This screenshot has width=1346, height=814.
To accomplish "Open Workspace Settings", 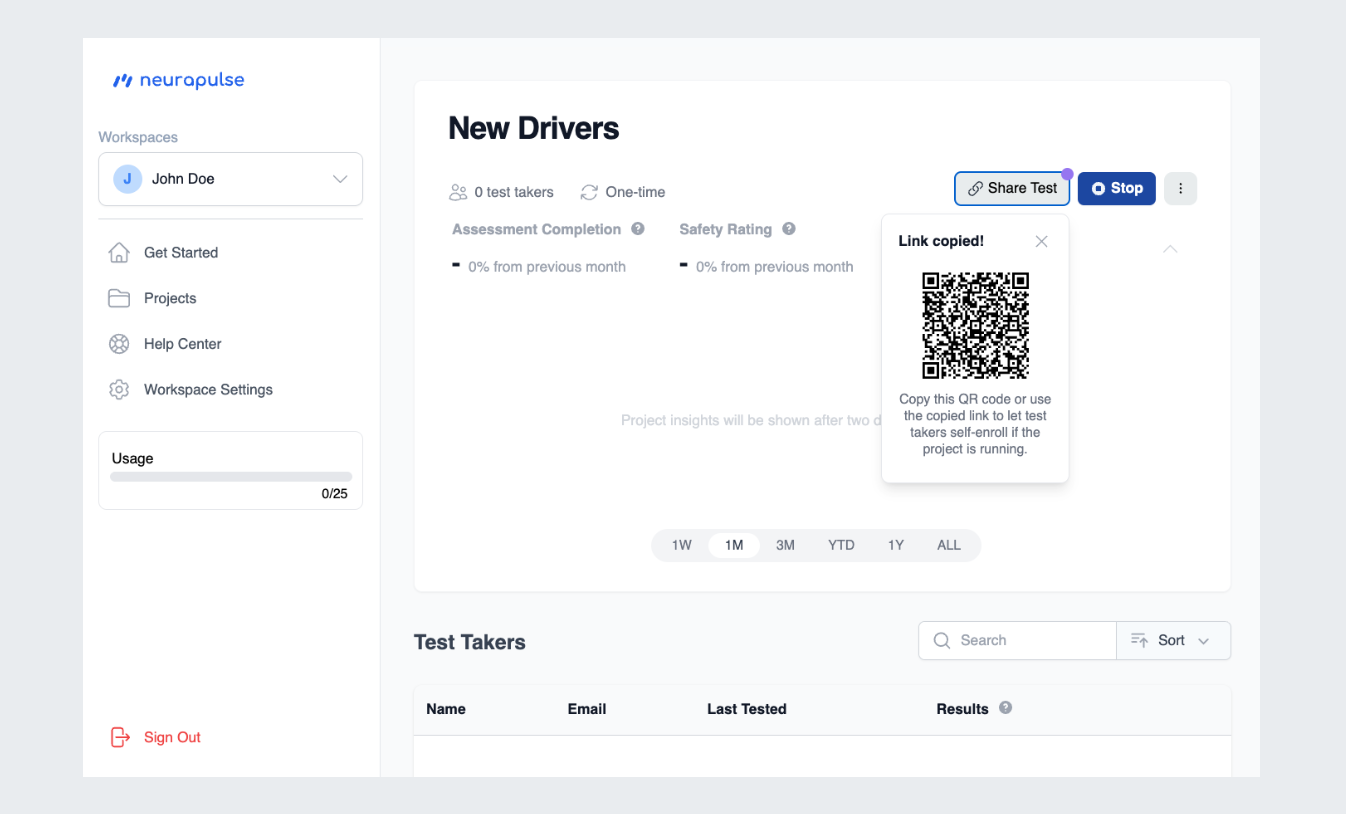I will [208, 390].
